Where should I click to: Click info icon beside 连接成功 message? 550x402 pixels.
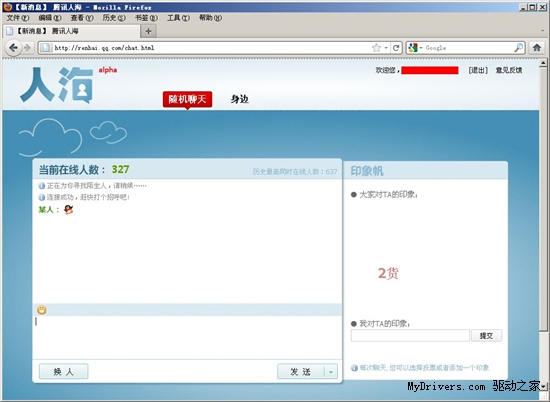click(x=41, y=197)
